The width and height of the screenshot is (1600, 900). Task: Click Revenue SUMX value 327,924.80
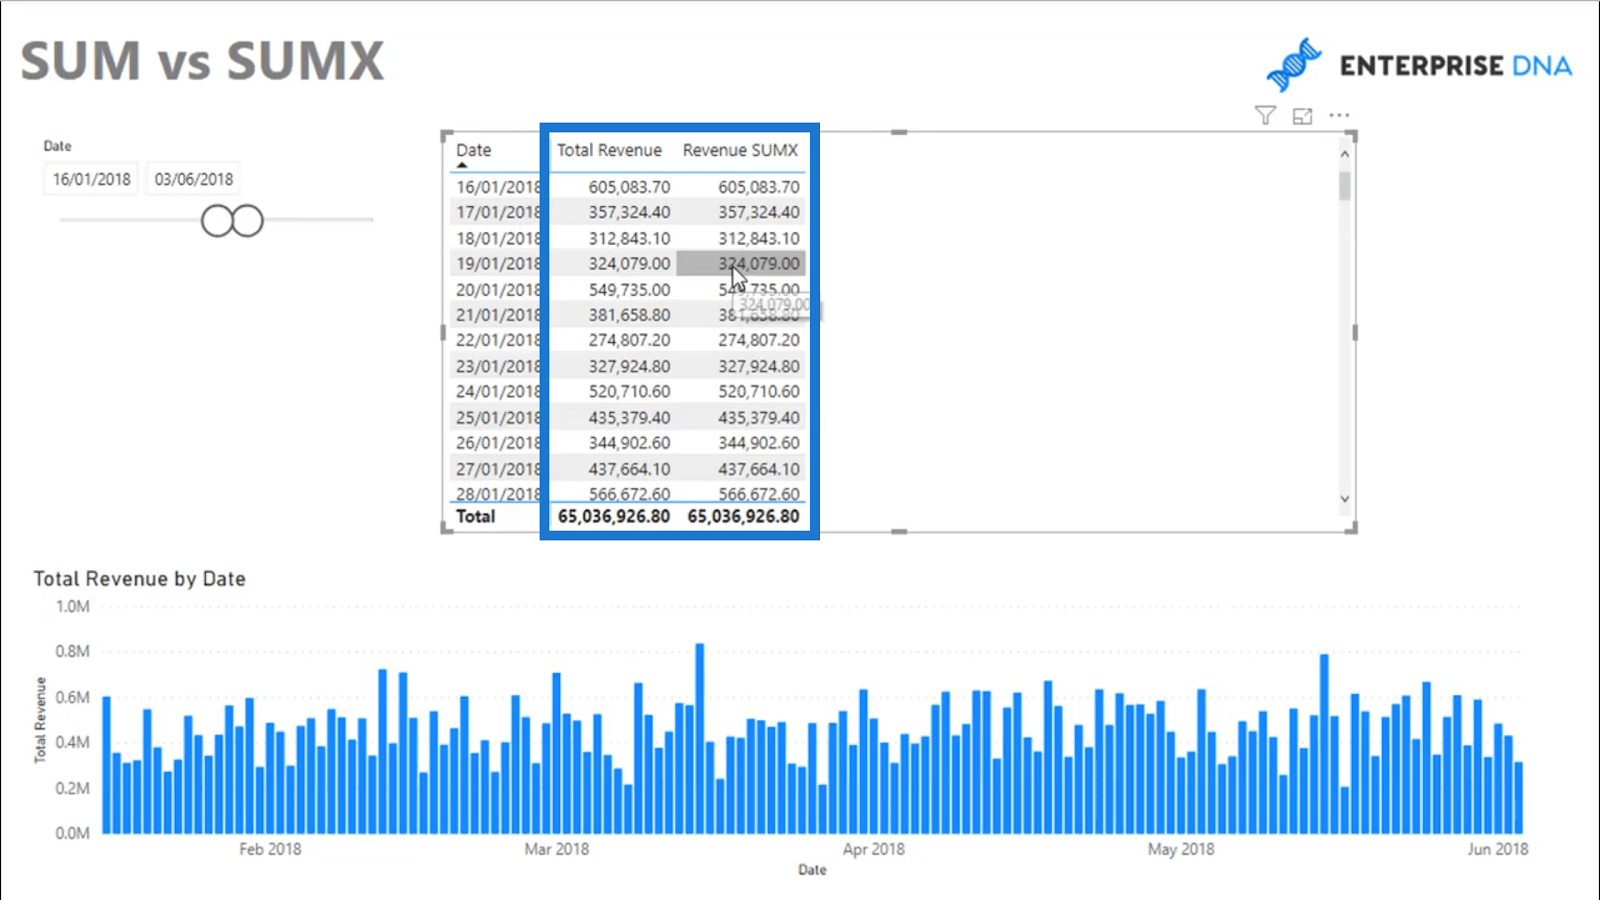coord(759,366)
